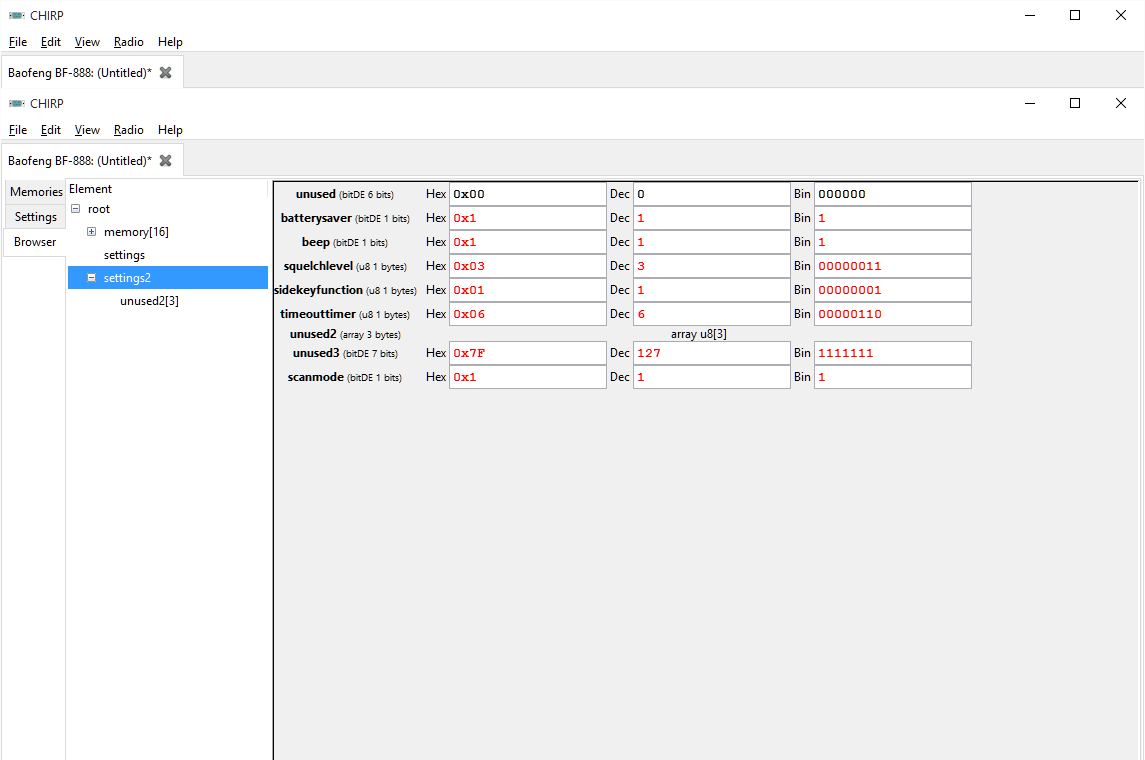
Task: Click the CHIRP app icon in the front window title bar
Action: (x=16, y=104)
